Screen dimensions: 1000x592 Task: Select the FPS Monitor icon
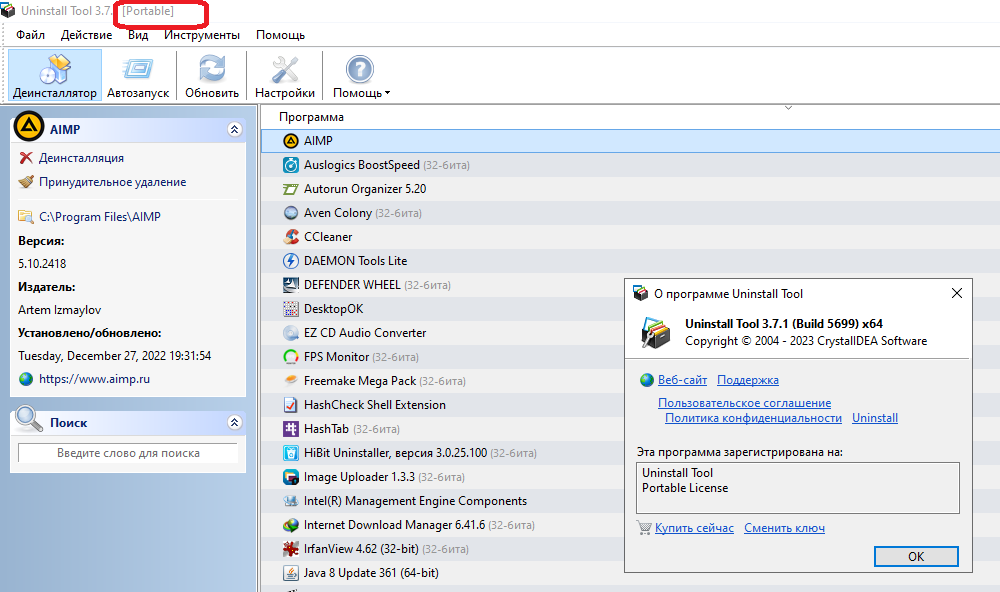coord(291,357)
